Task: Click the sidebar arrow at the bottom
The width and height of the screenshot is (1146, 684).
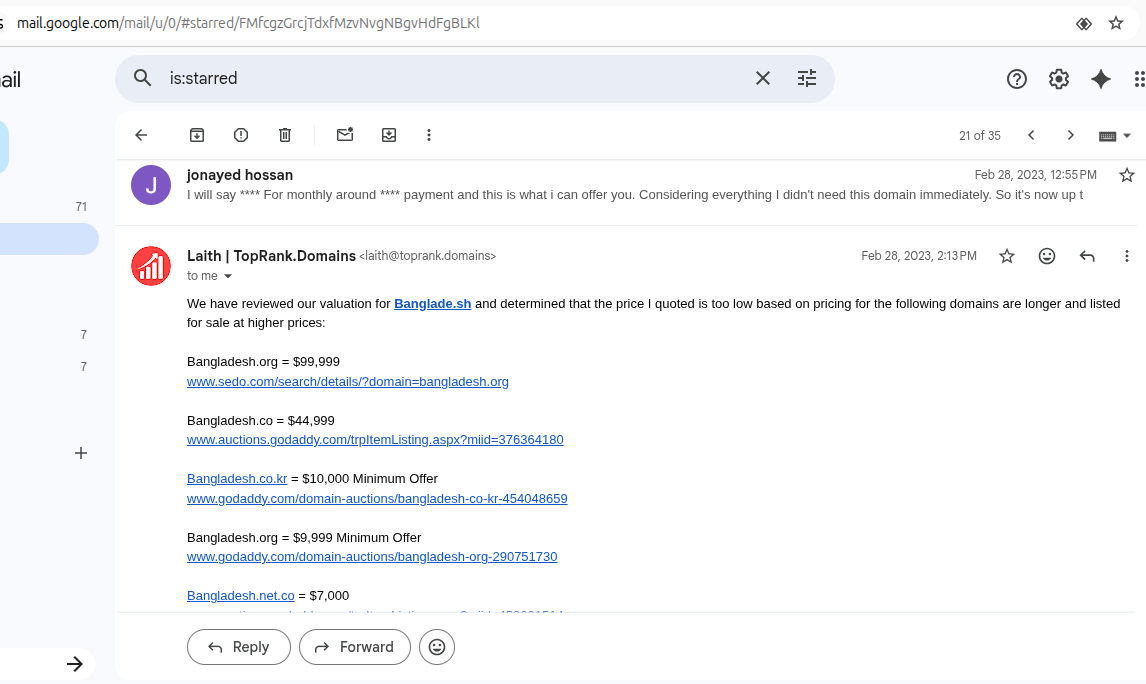Action: click(75, 664)
